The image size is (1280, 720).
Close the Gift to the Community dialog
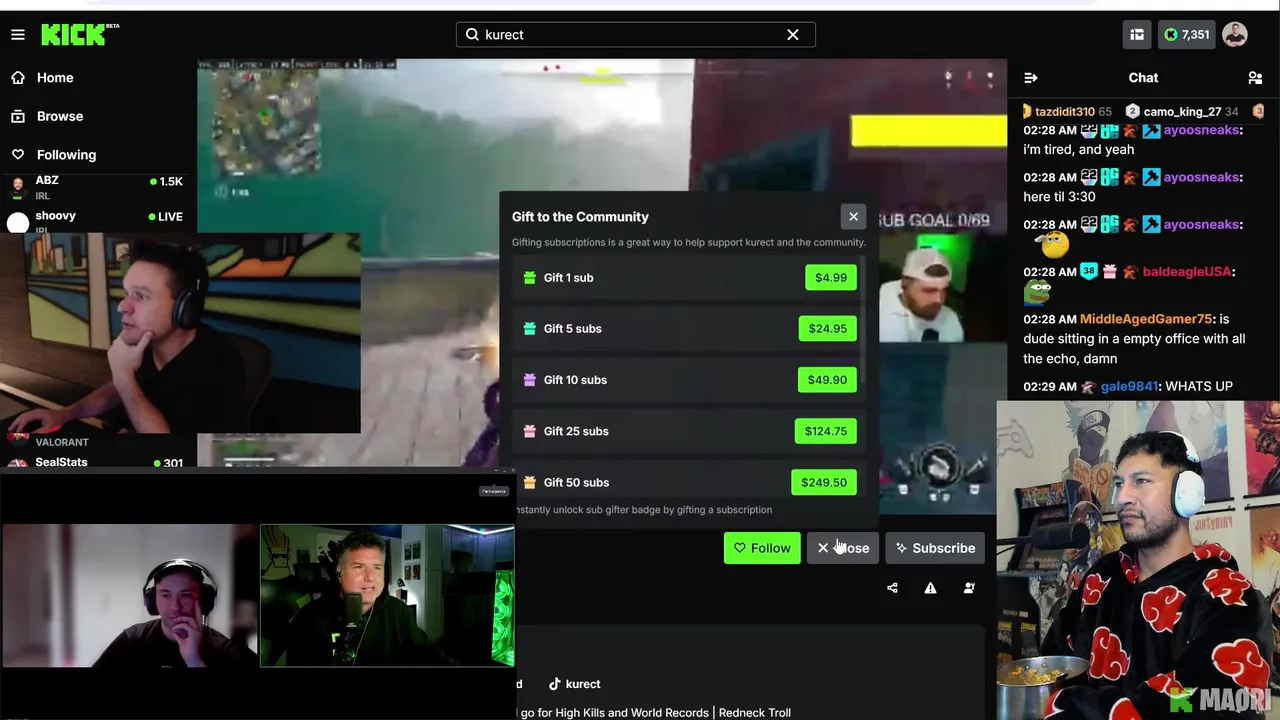tap(853, 216)
